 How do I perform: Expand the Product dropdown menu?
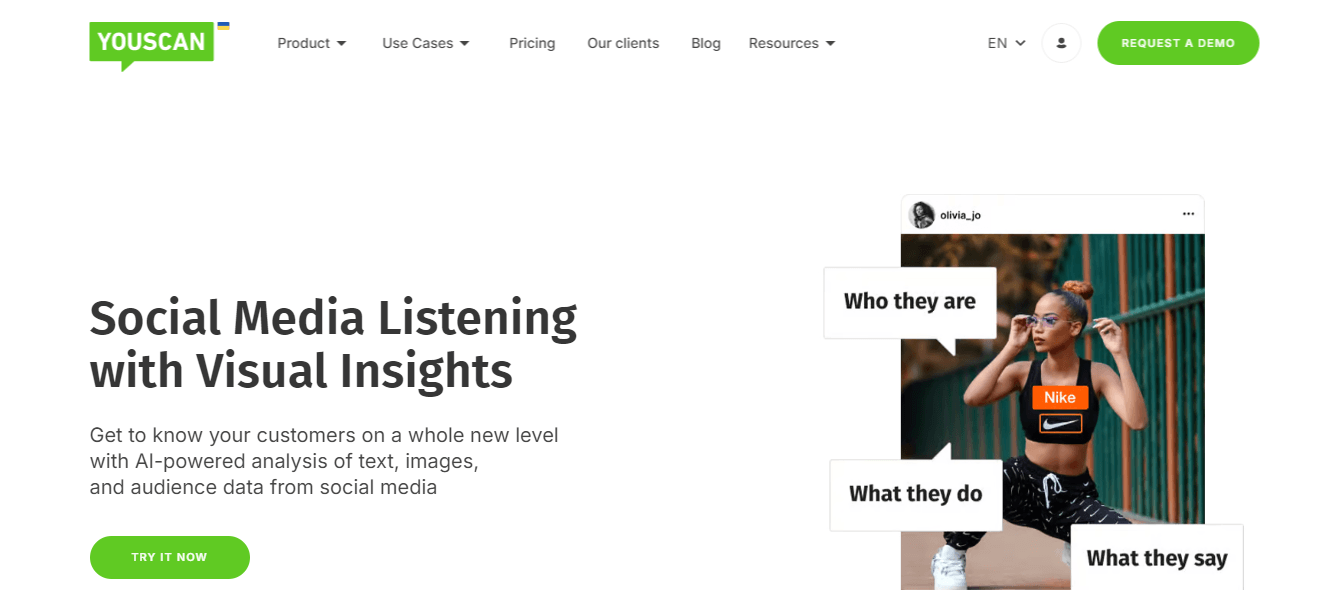(311, 43)
